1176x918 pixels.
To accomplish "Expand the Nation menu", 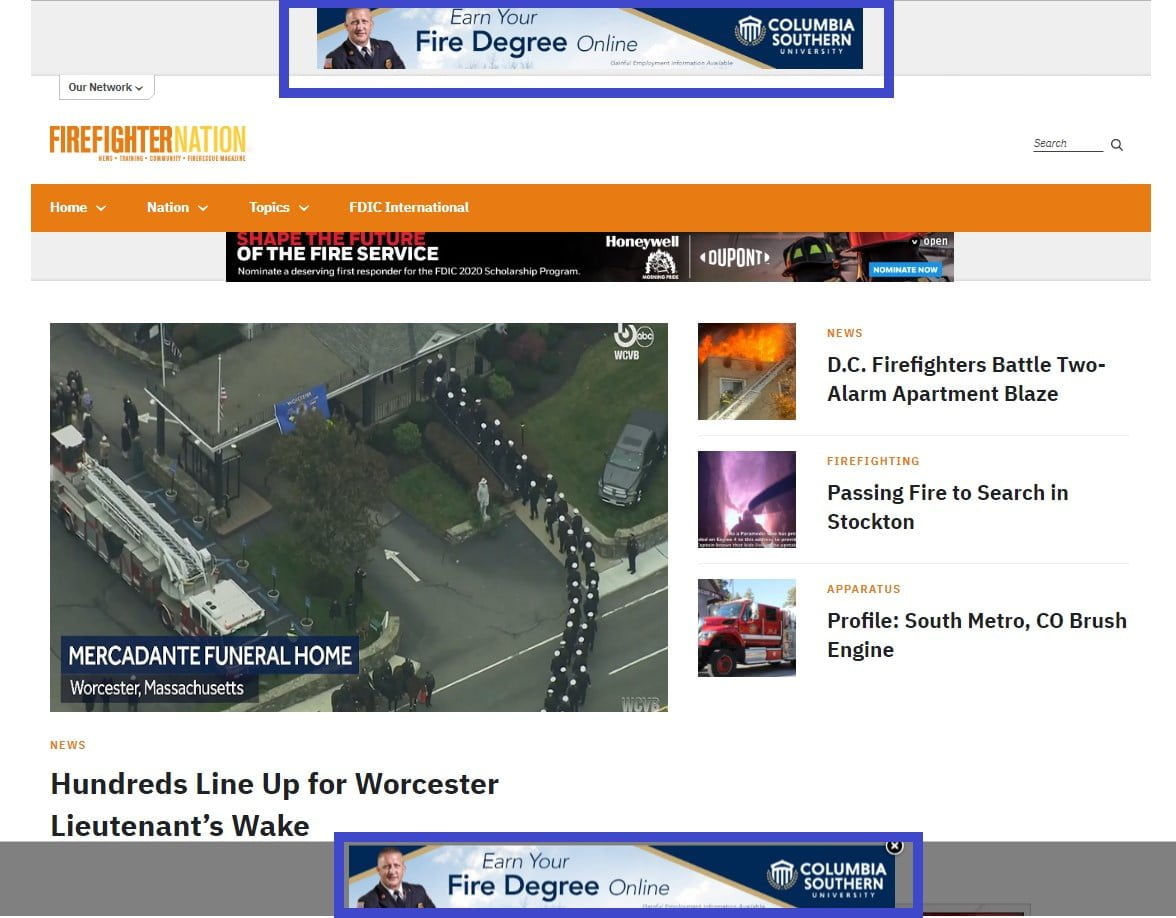I will click(177, 208).
